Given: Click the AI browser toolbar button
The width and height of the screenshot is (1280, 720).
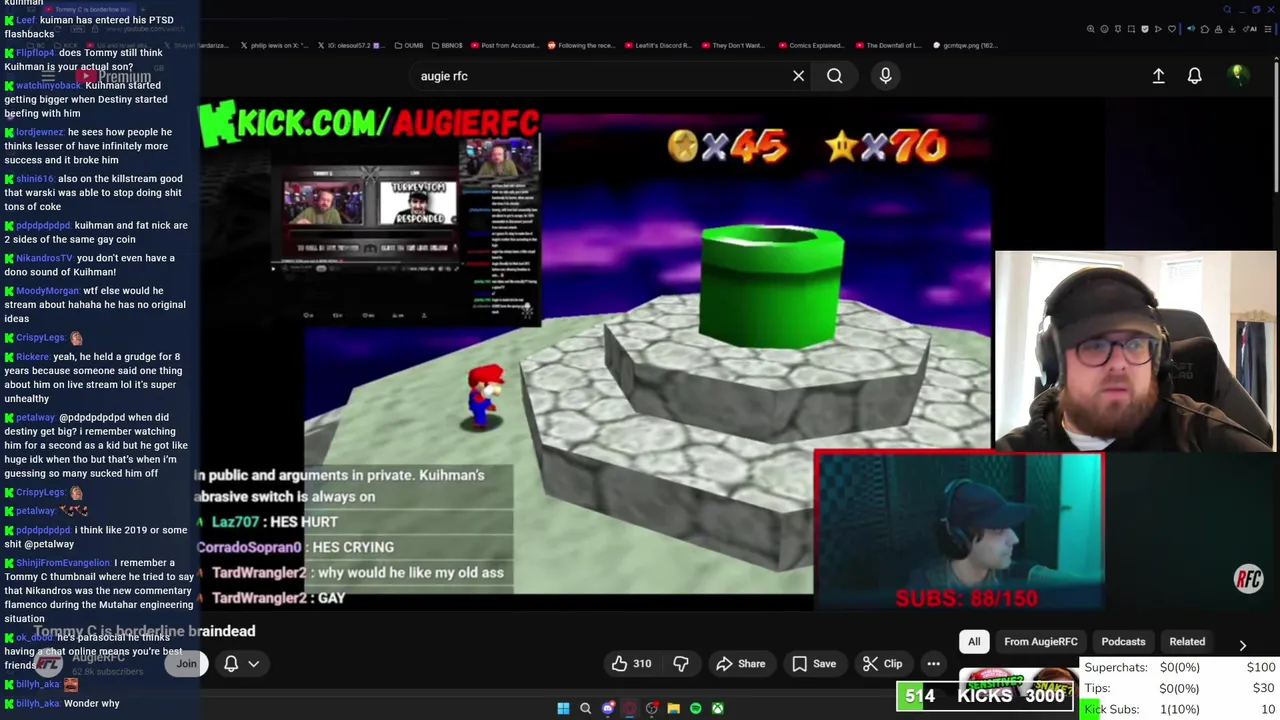Looking at the screenshot, I should [1251, 29].
